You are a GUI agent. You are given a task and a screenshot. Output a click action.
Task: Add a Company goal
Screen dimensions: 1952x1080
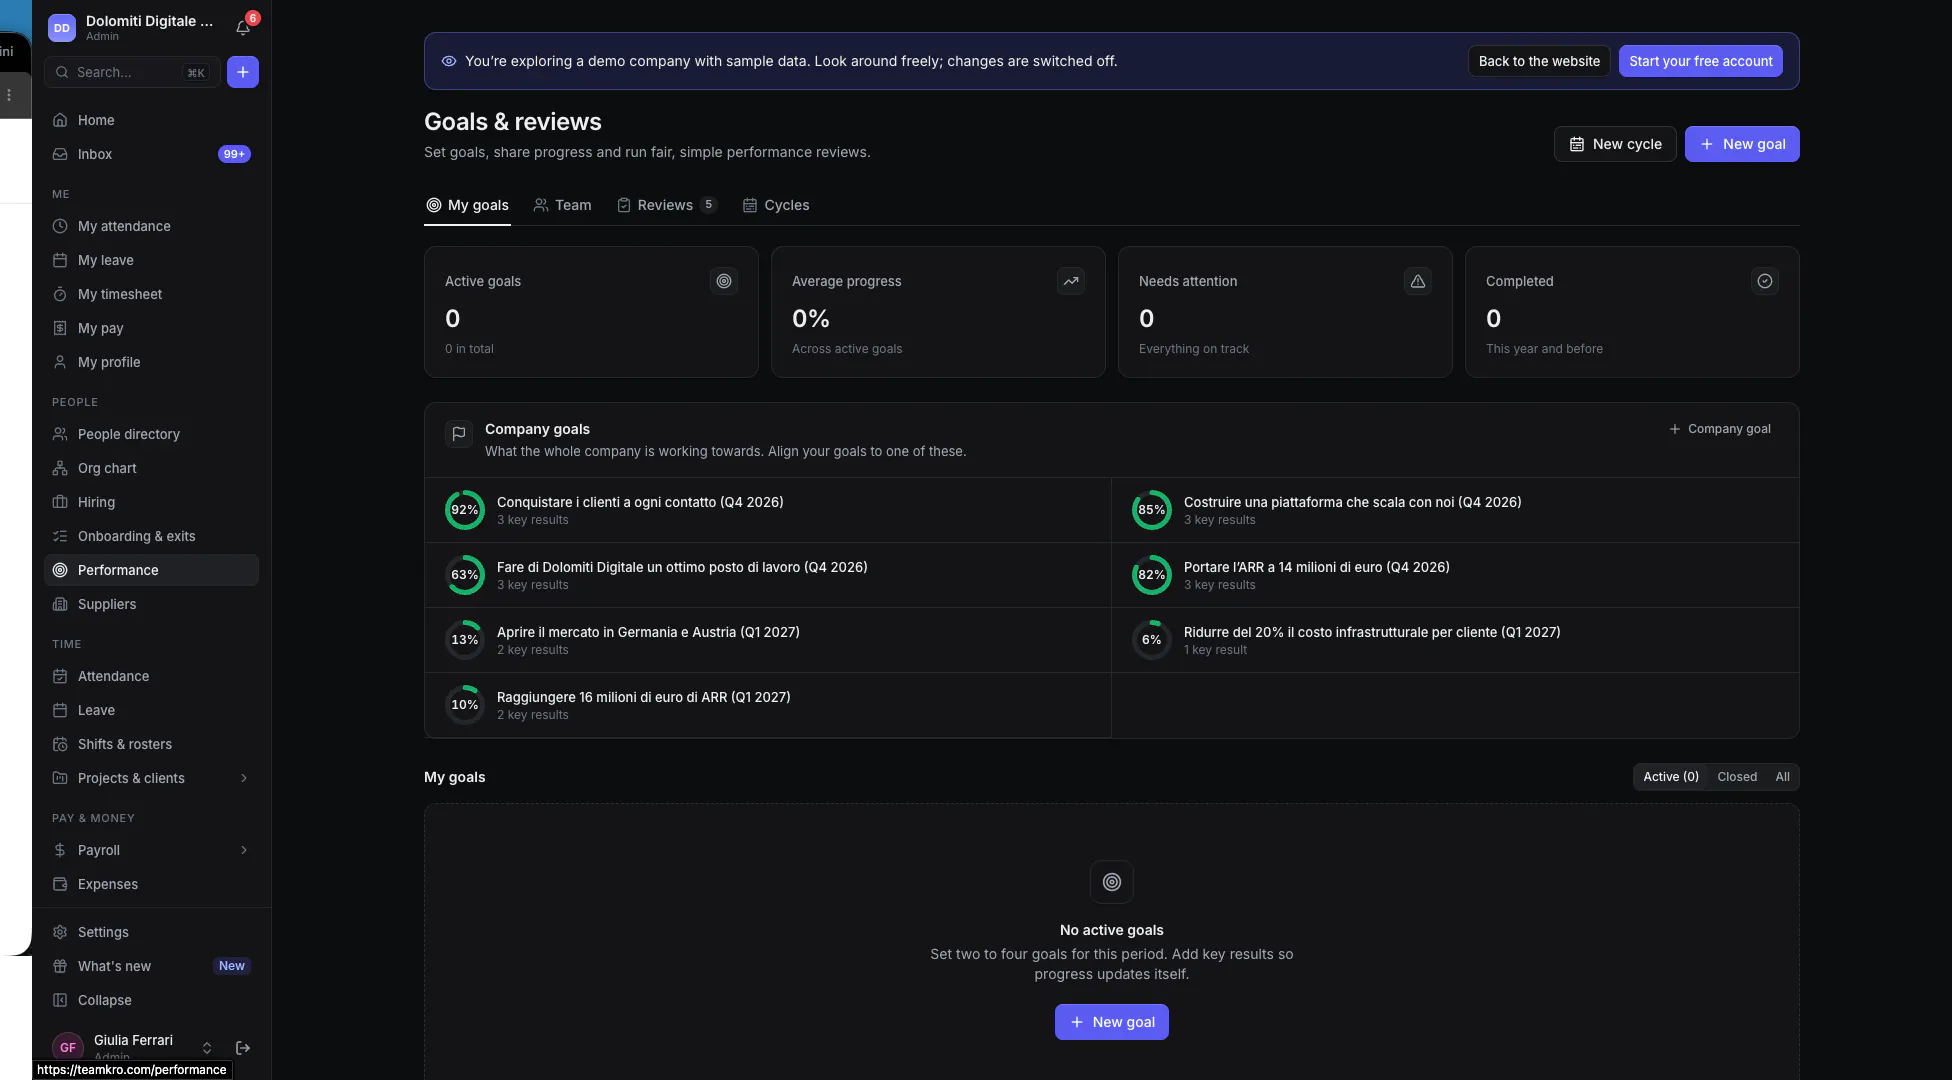(x=1720, y=429)
